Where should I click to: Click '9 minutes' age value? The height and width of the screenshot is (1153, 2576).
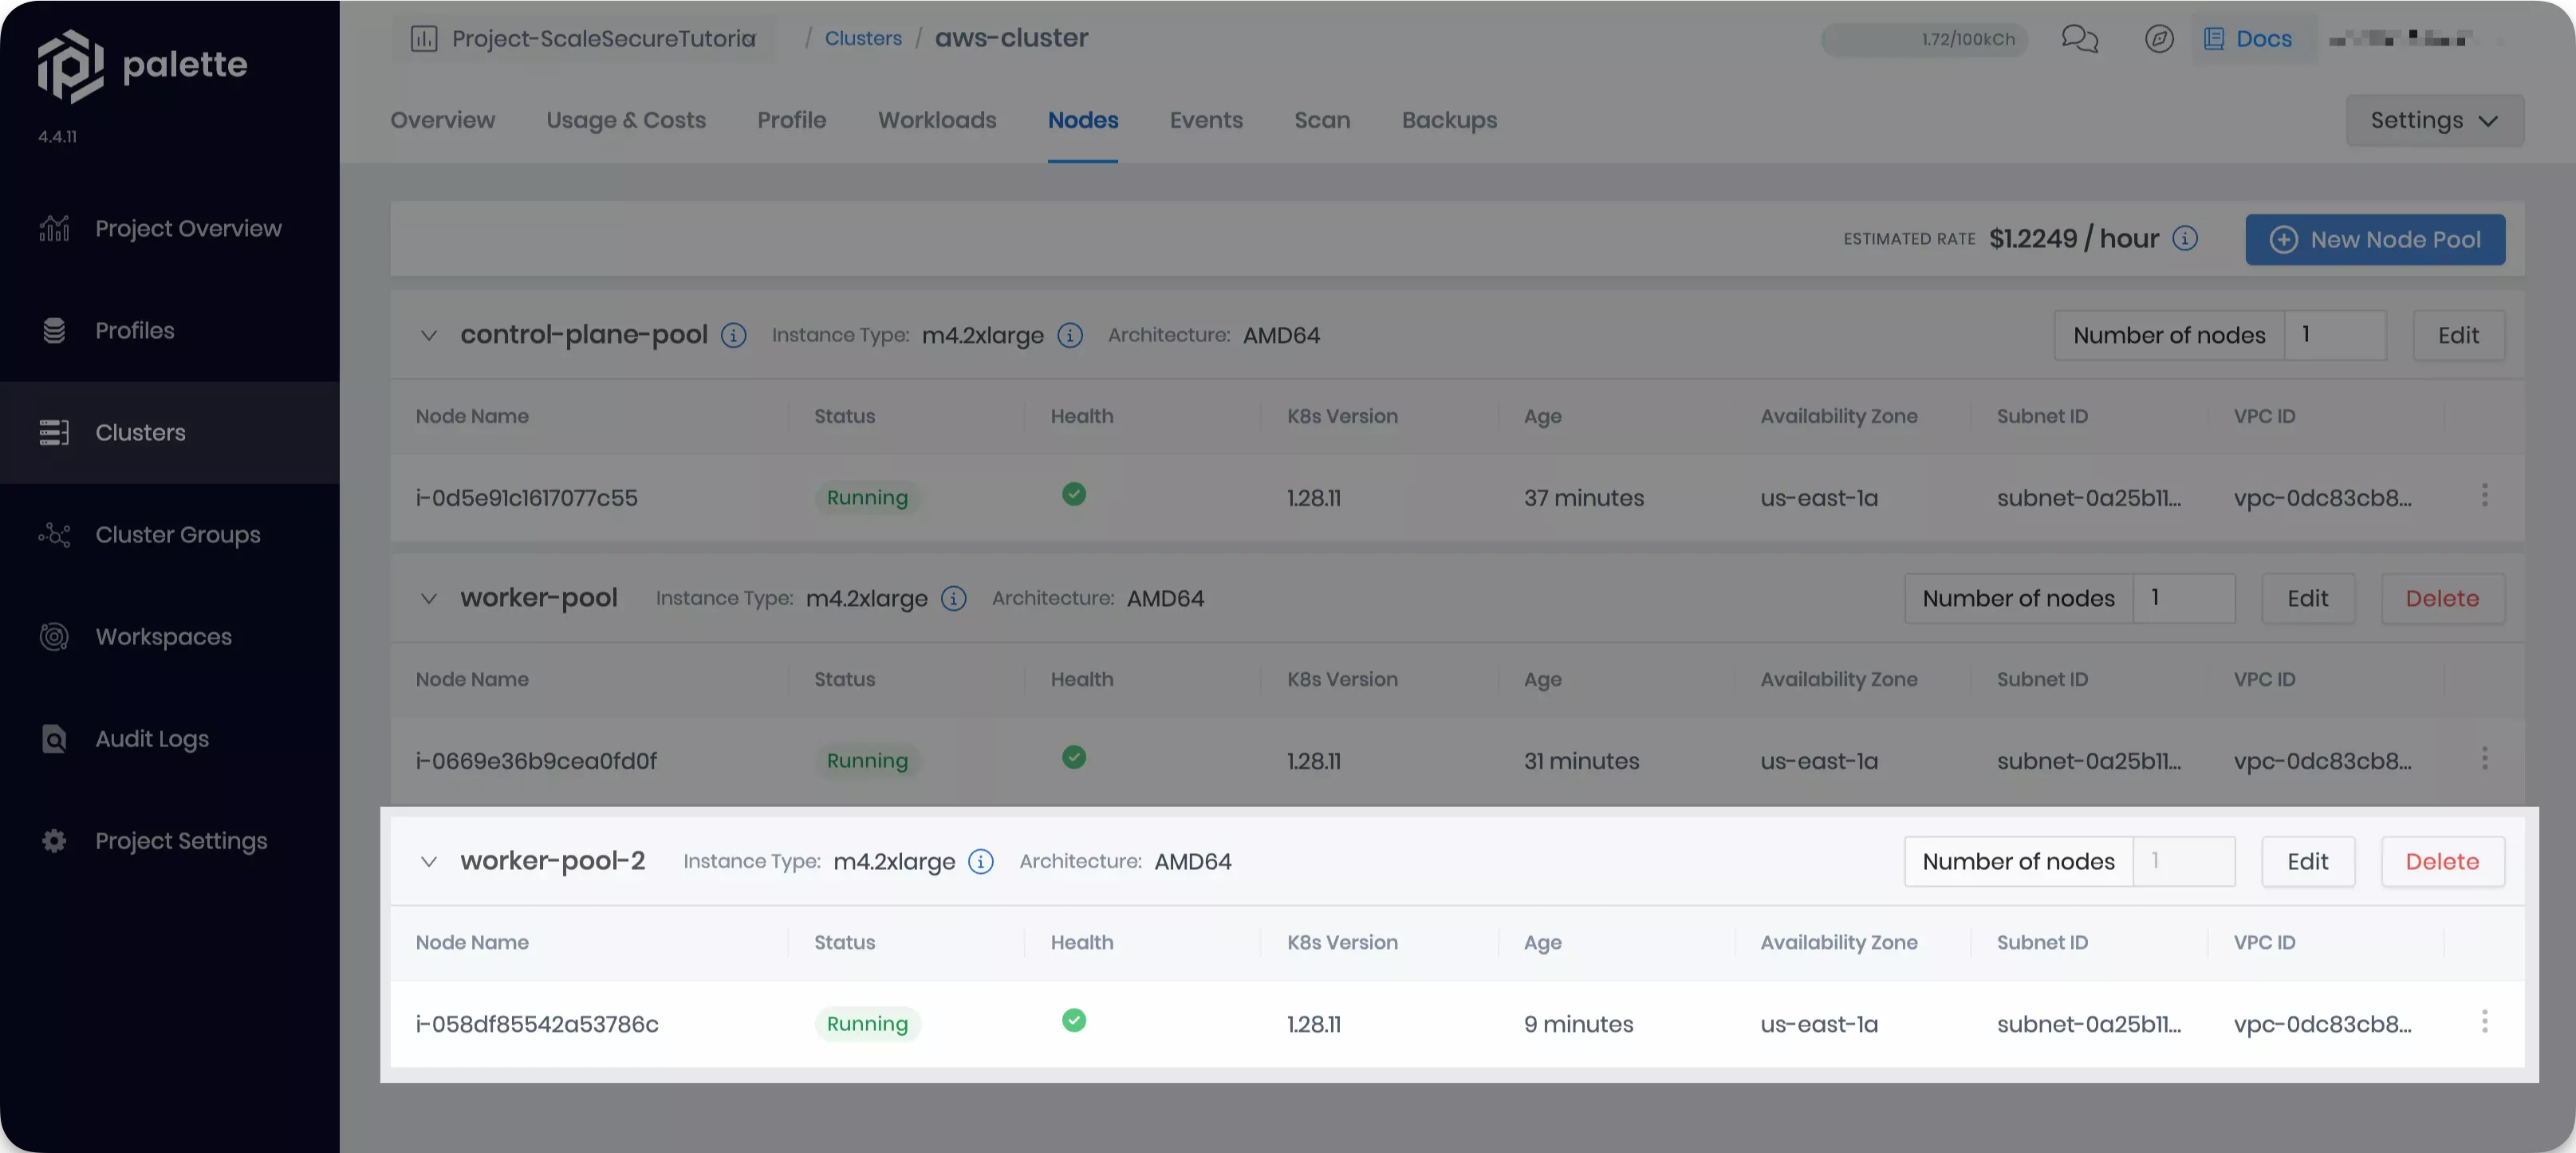[x=1578, y=1025]
